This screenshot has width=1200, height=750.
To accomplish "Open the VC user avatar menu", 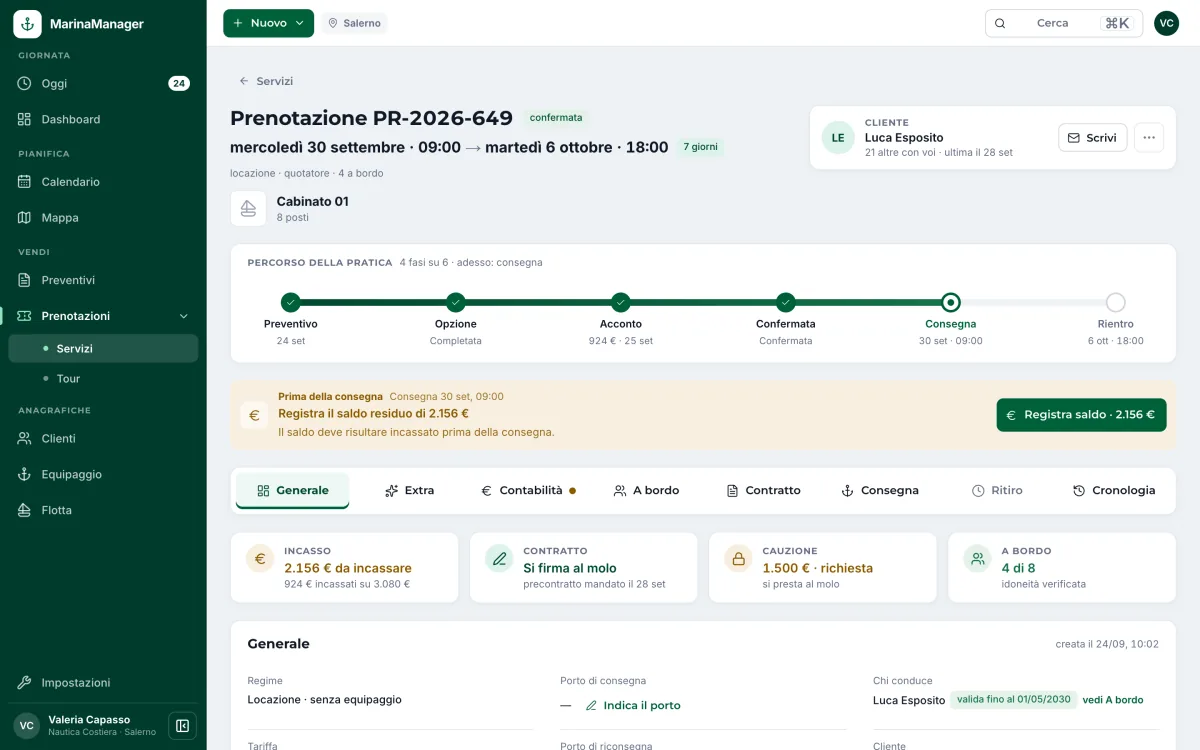I will tap(1166, 23).
